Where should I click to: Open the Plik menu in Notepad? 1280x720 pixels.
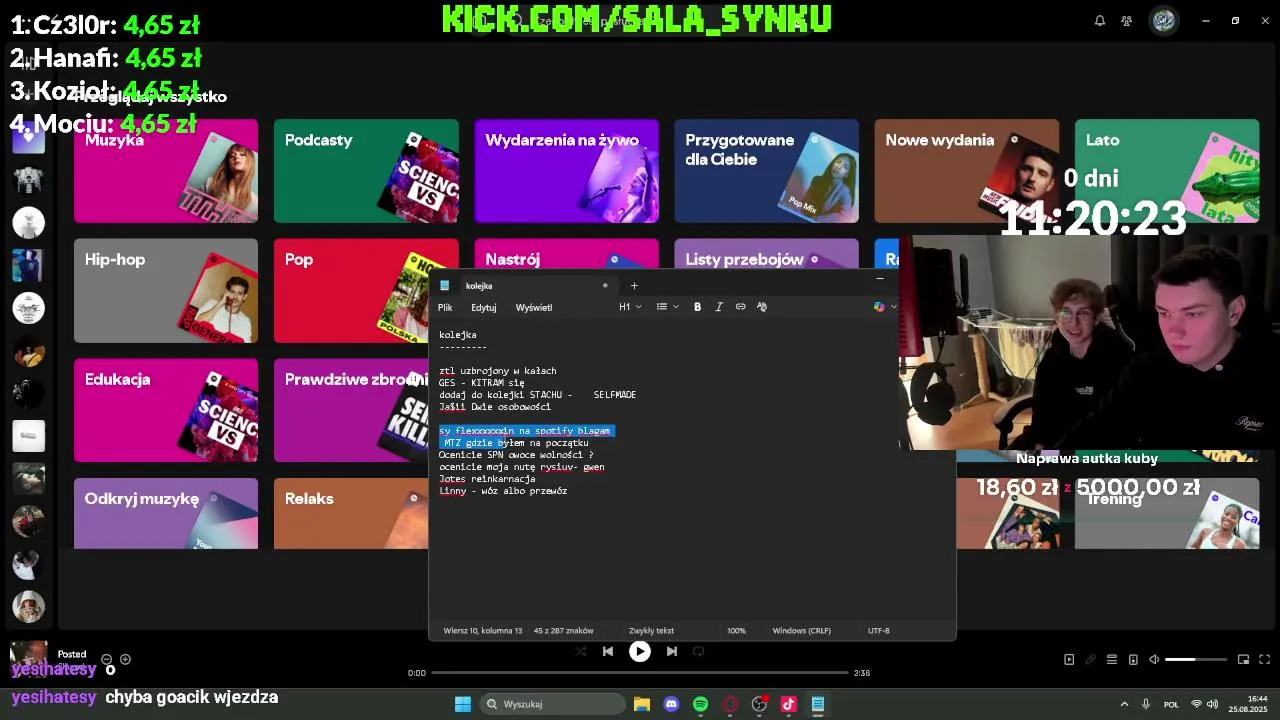pos(445,307)
